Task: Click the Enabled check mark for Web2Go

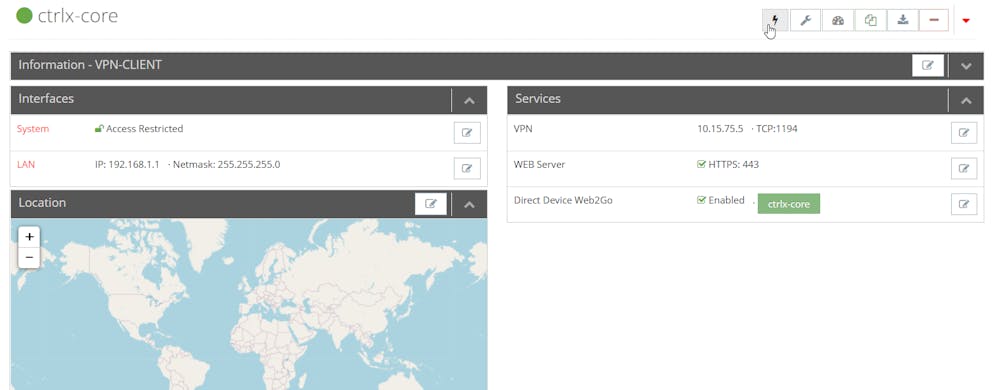Action: (701, 200)
